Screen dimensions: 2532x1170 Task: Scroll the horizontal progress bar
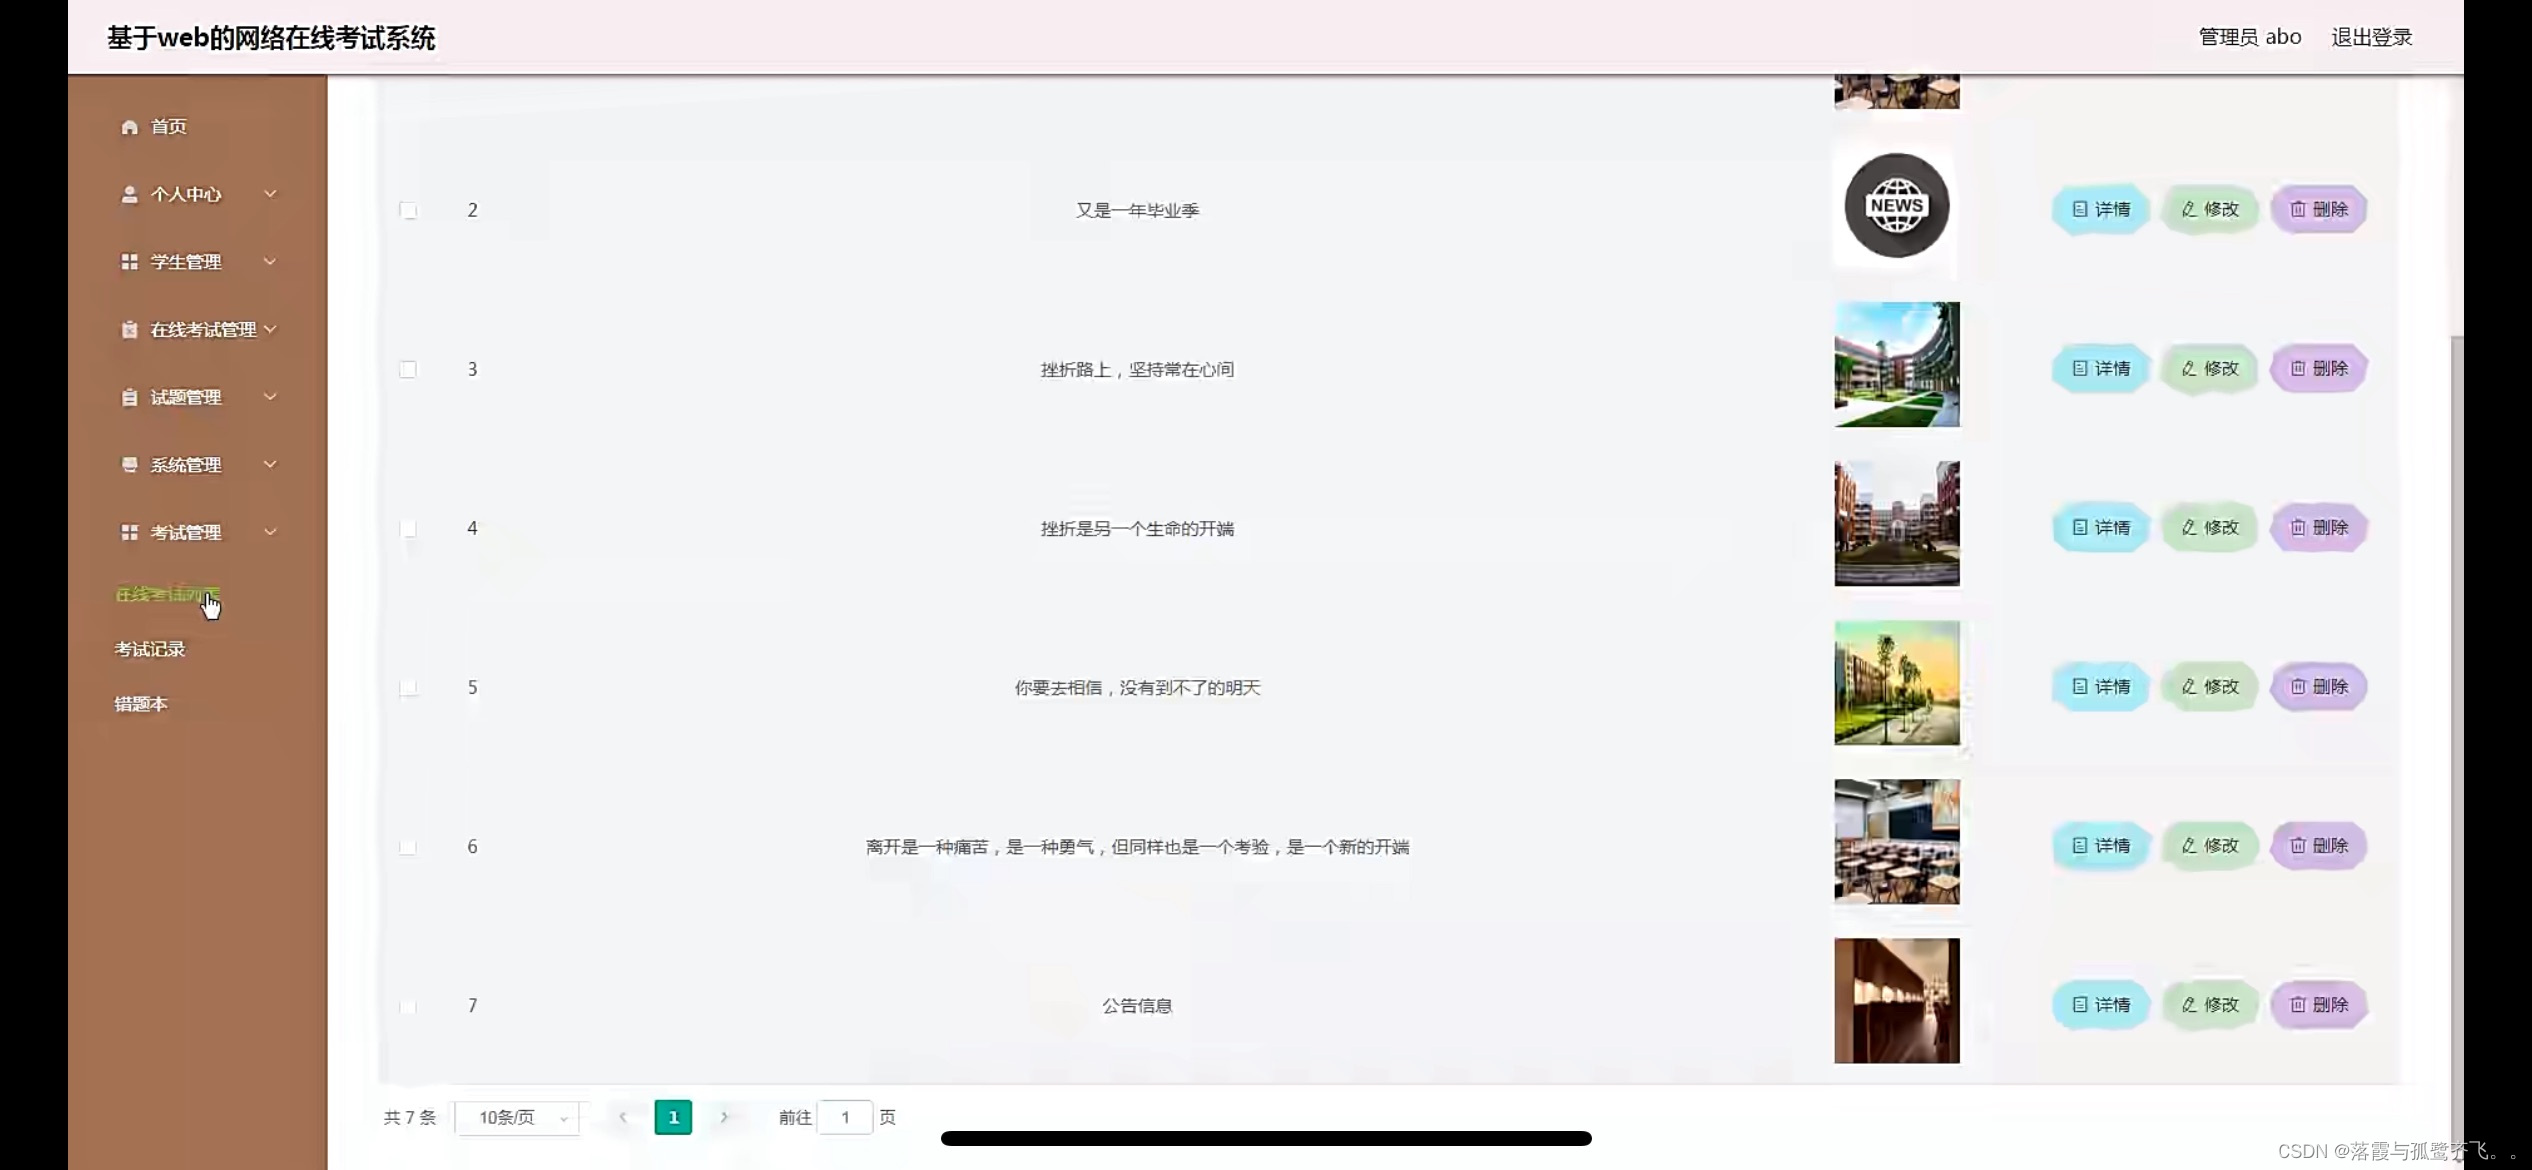point(1266,1139)
